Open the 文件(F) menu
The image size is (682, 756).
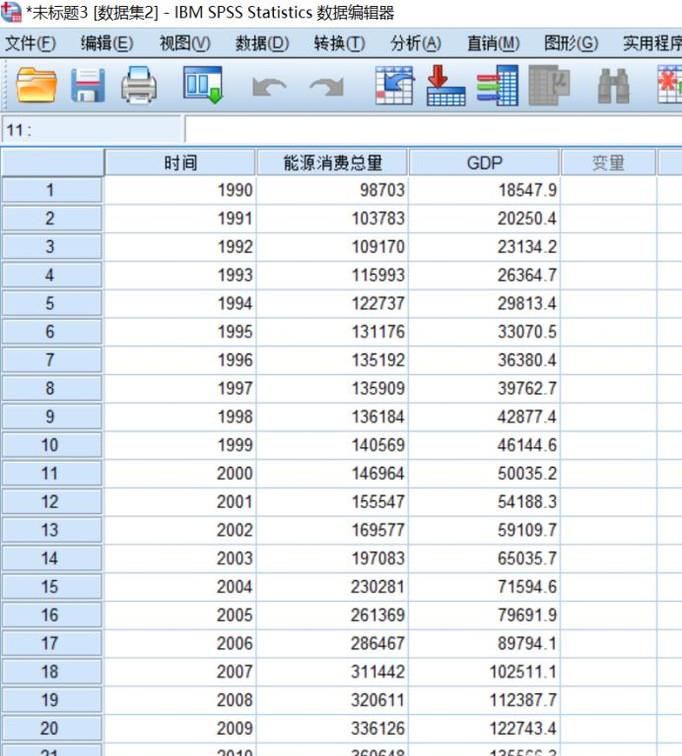point(30,44)
